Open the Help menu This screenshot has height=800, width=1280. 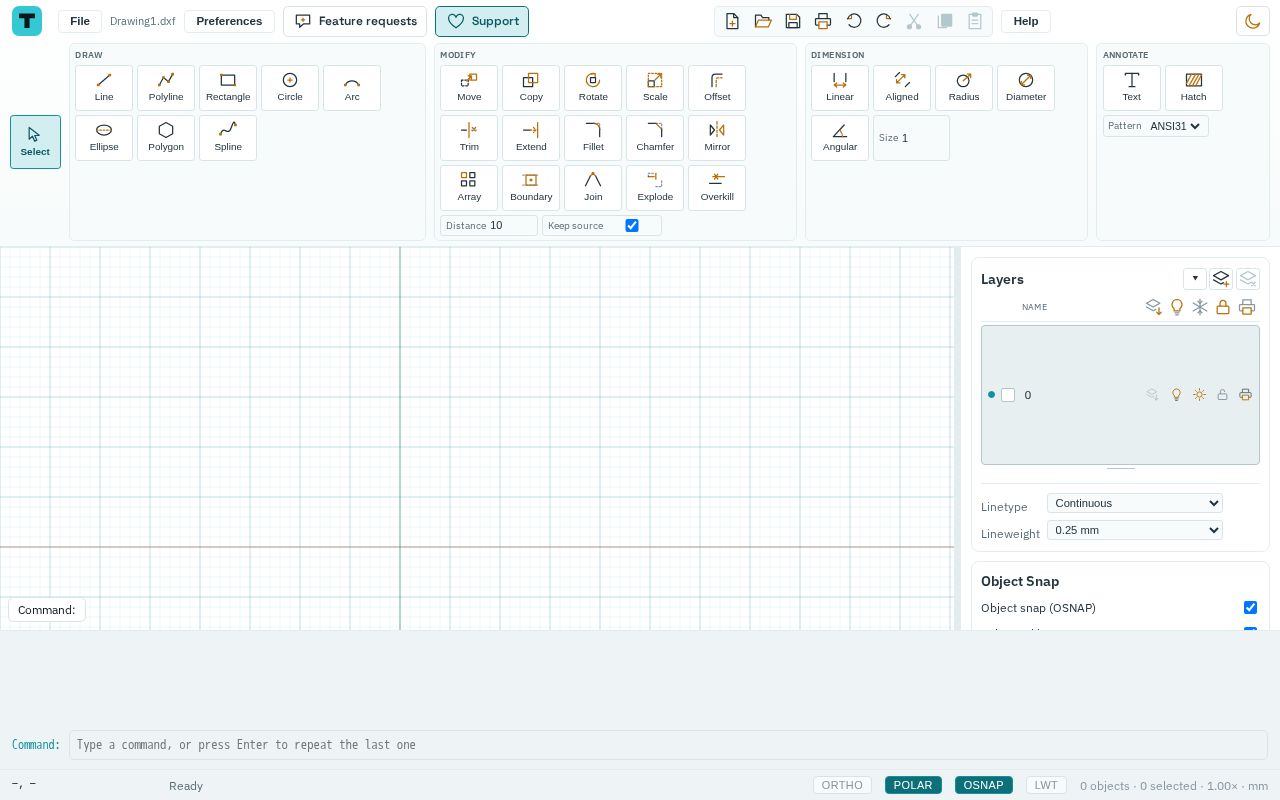(1026, 21)
